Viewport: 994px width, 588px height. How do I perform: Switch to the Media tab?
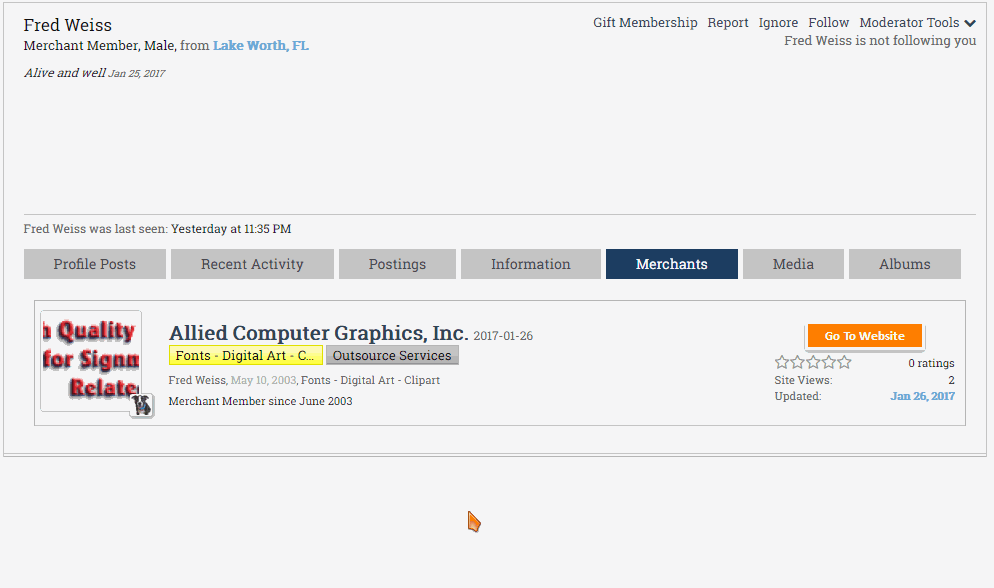click(x=793, y=264)
